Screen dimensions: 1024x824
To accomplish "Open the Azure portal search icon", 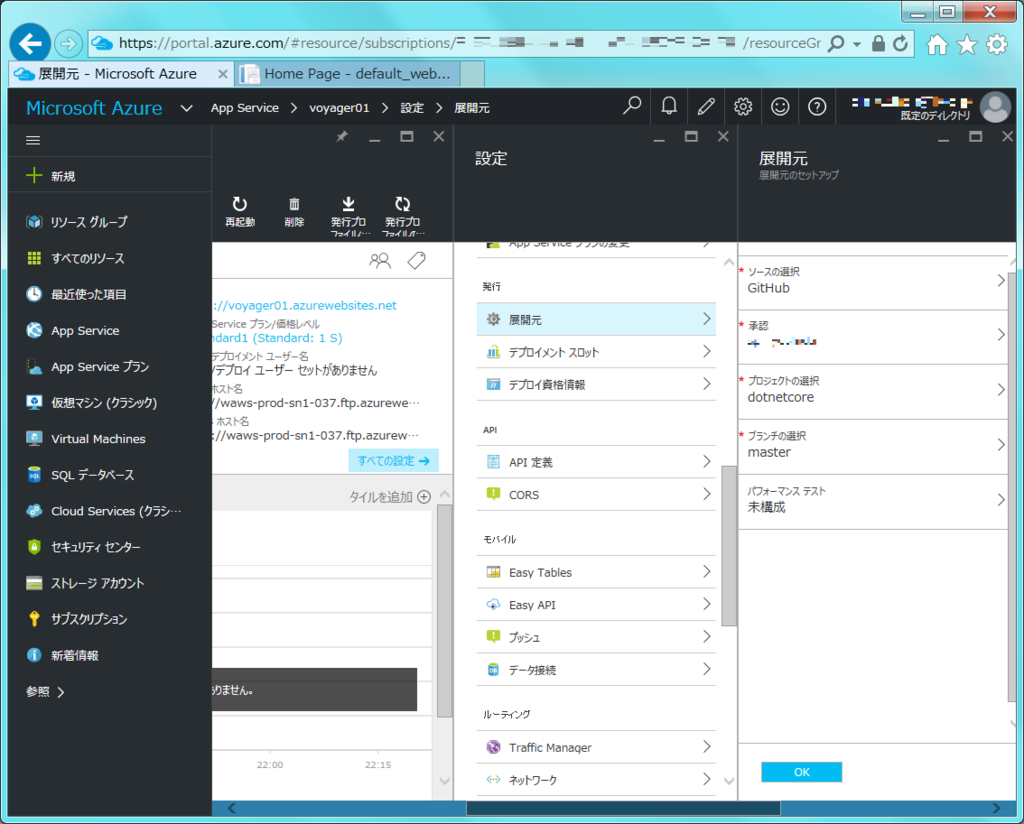I will 632,106.
